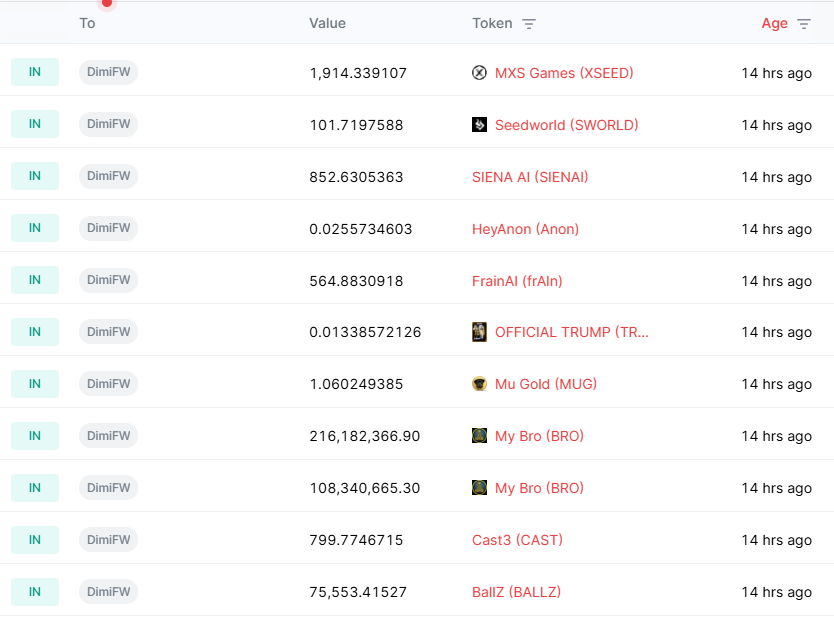Click the IN badge in the SWORLD row
The width and height of the screenshot is (834, 621).
(x=35, y=124)
